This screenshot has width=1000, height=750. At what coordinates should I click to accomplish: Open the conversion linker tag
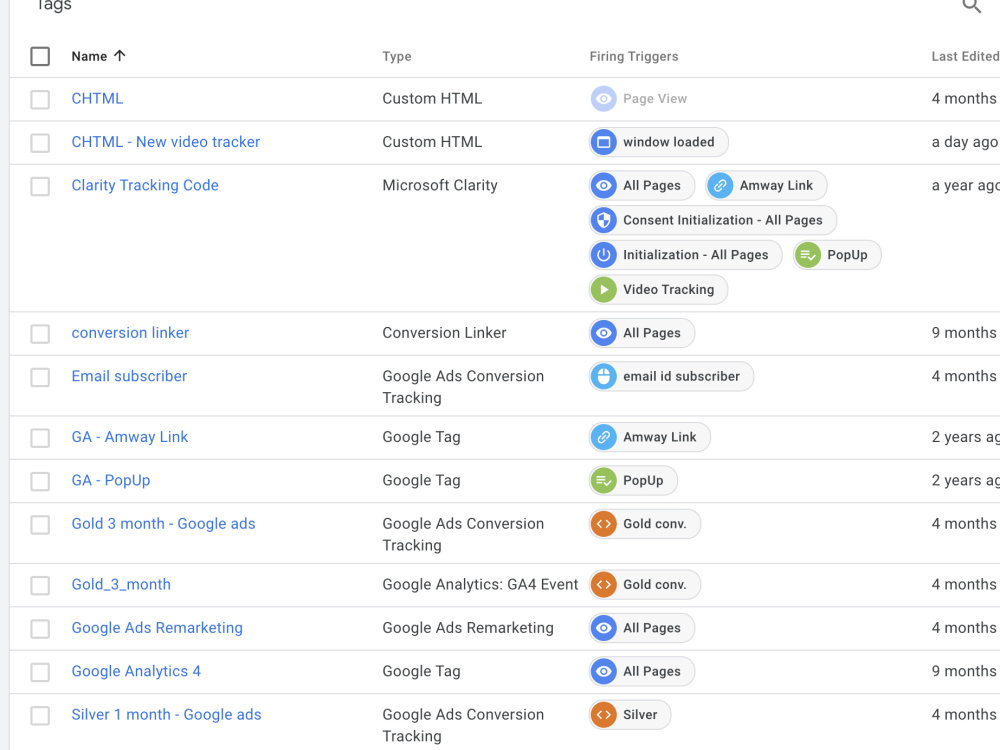coord(130,333)
